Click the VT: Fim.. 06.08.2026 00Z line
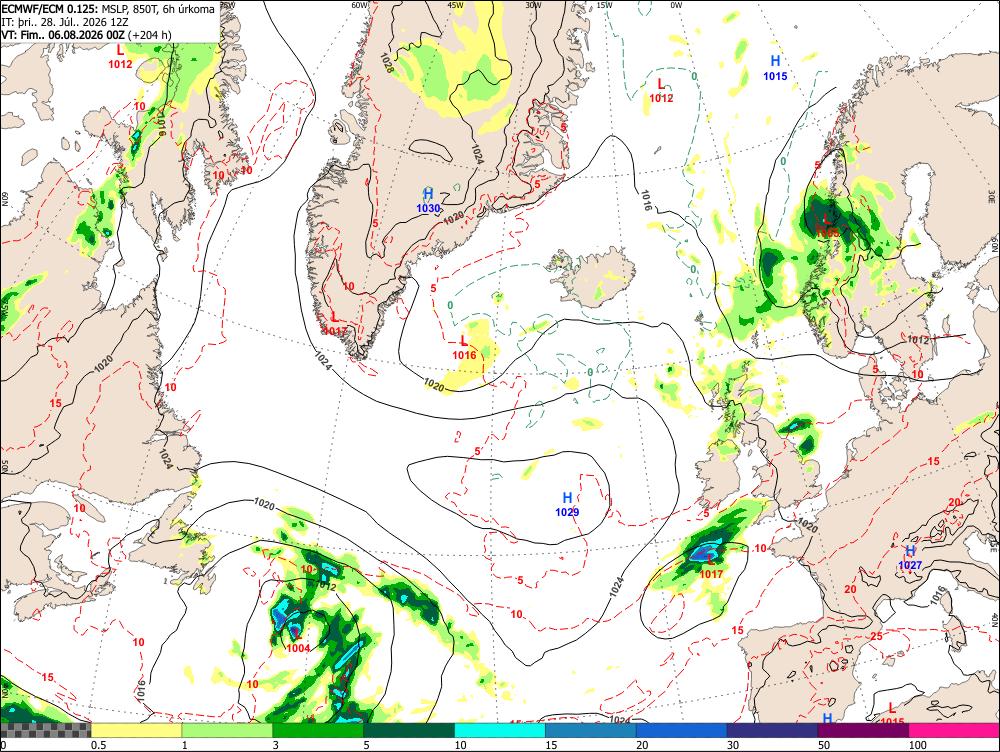Viewport: 1000px width, 752px height. click(x=87, y=35)
